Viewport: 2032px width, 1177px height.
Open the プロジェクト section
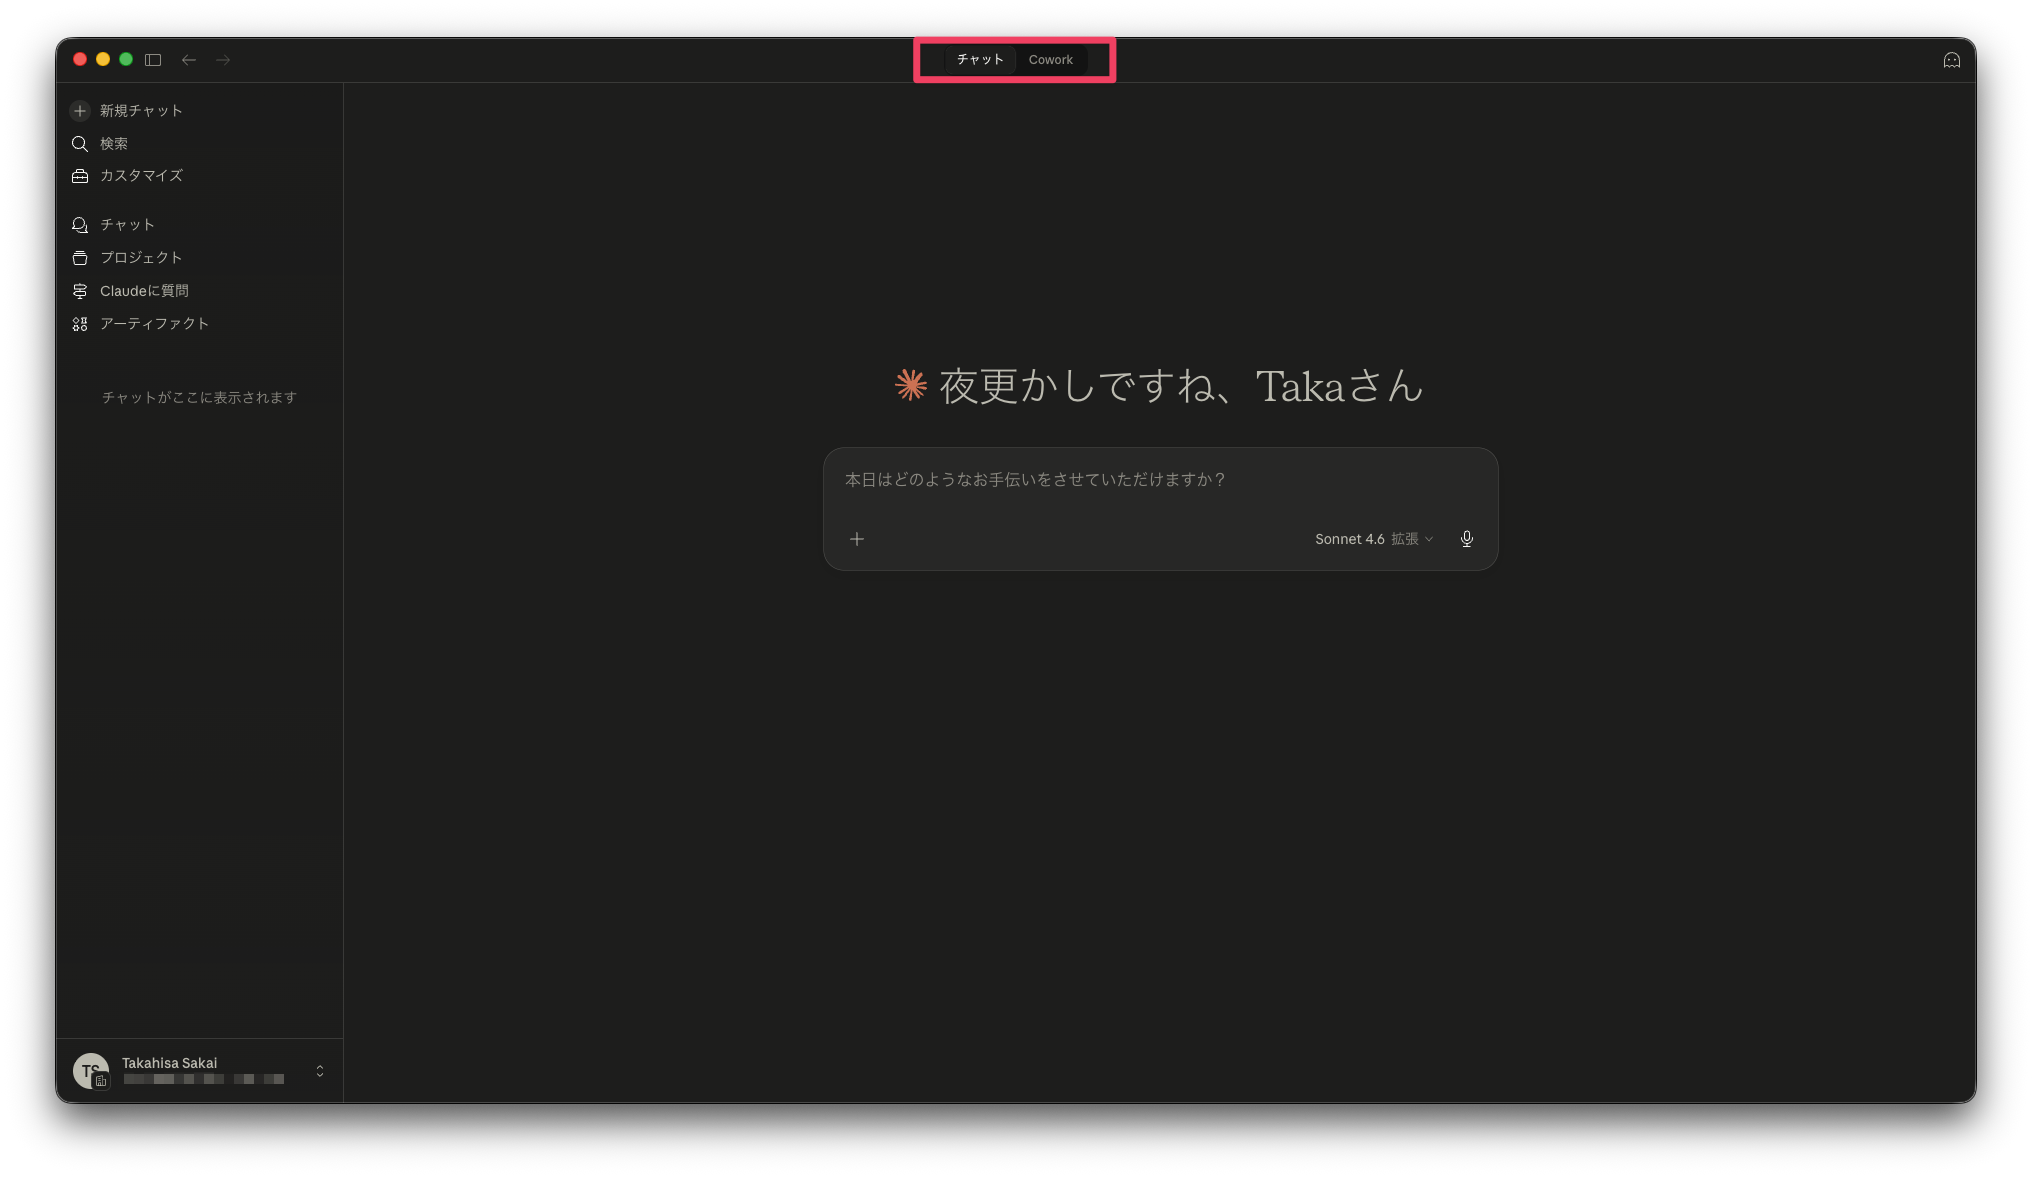(140, 257)
